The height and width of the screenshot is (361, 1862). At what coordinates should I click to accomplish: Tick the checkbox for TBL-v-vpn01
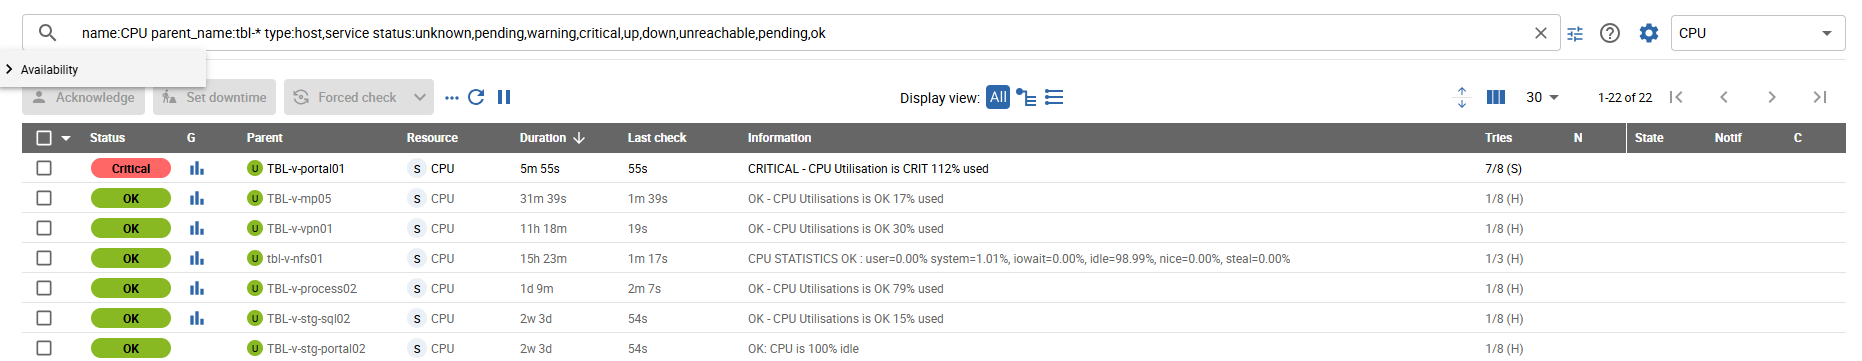(44, 228)
